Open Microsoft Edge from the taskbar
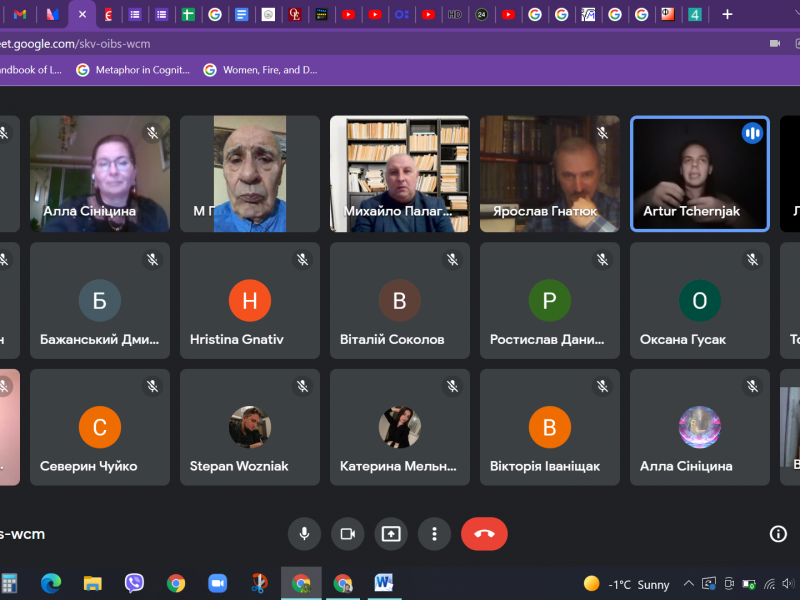The width and height of the screenshot is (800, 600). 51,583
